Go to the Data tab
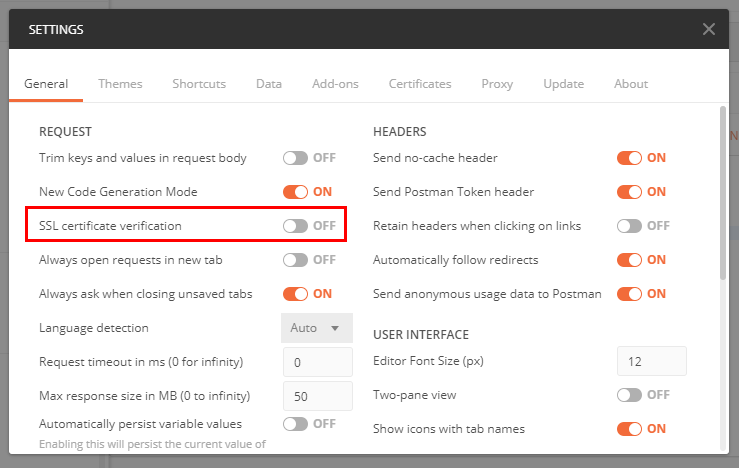739x468 pixels. point(269,84)
